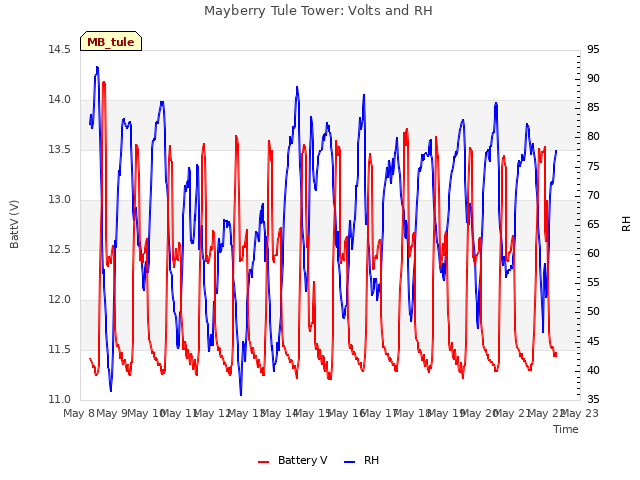Click the blue RH legend swatch
The height and width of the screenshot is (480, 640).
click(350, 461)
